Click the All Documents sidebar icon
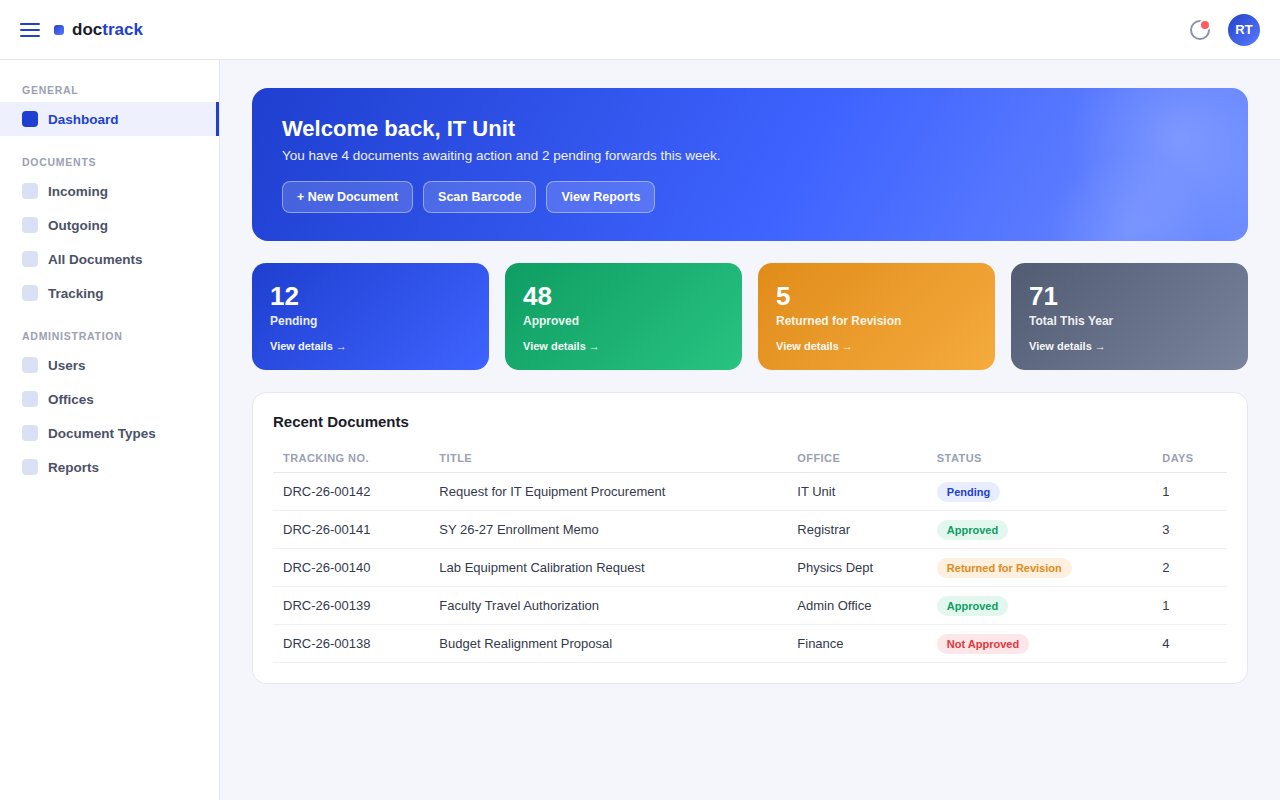Screen dimensions: 1280x800 (30, 259)
